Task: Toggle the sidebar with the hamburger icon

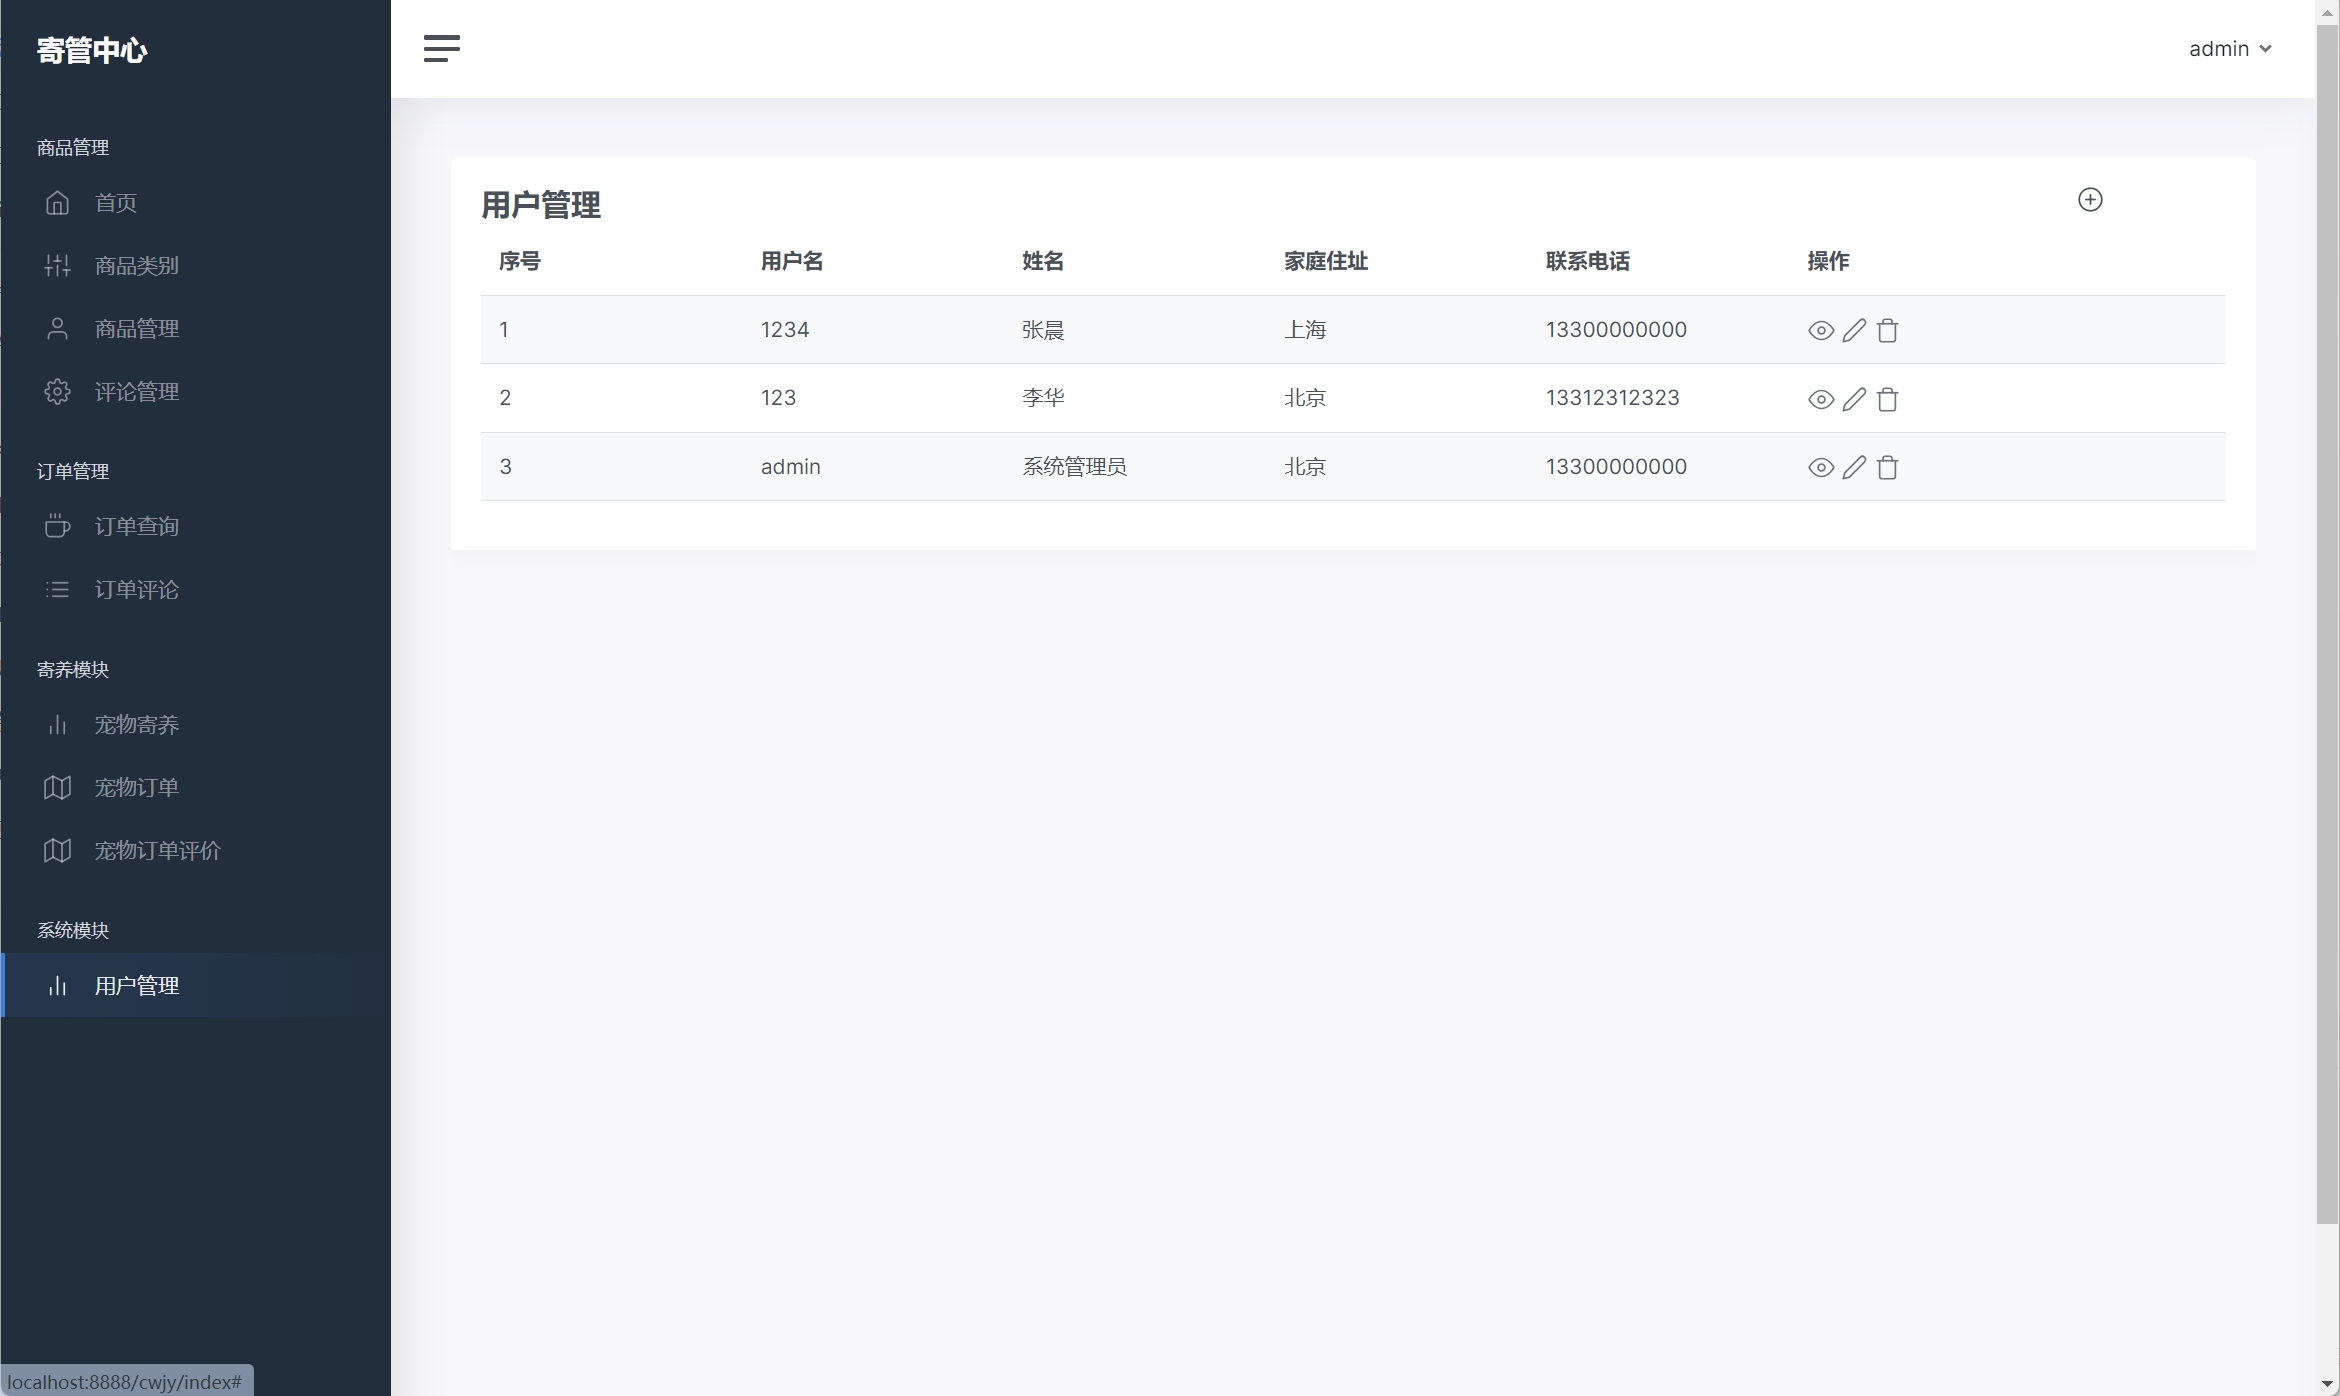Action: pos(441,48)
